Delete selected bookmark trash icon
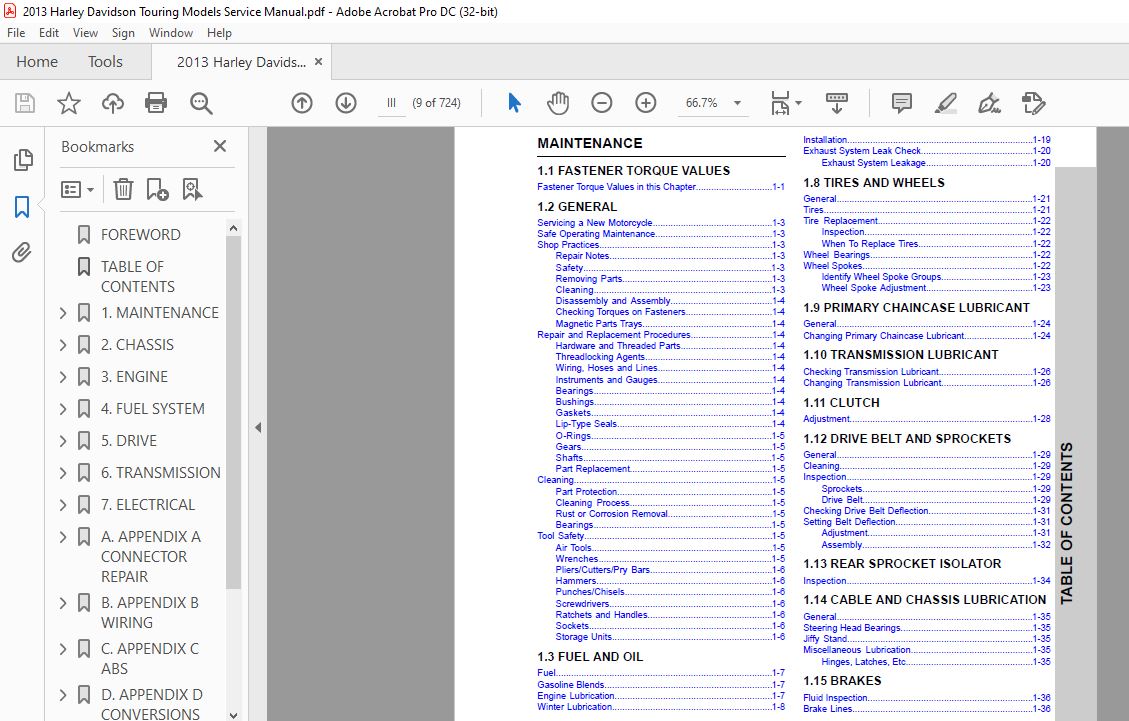1129x721 pixels. [123, 189]
